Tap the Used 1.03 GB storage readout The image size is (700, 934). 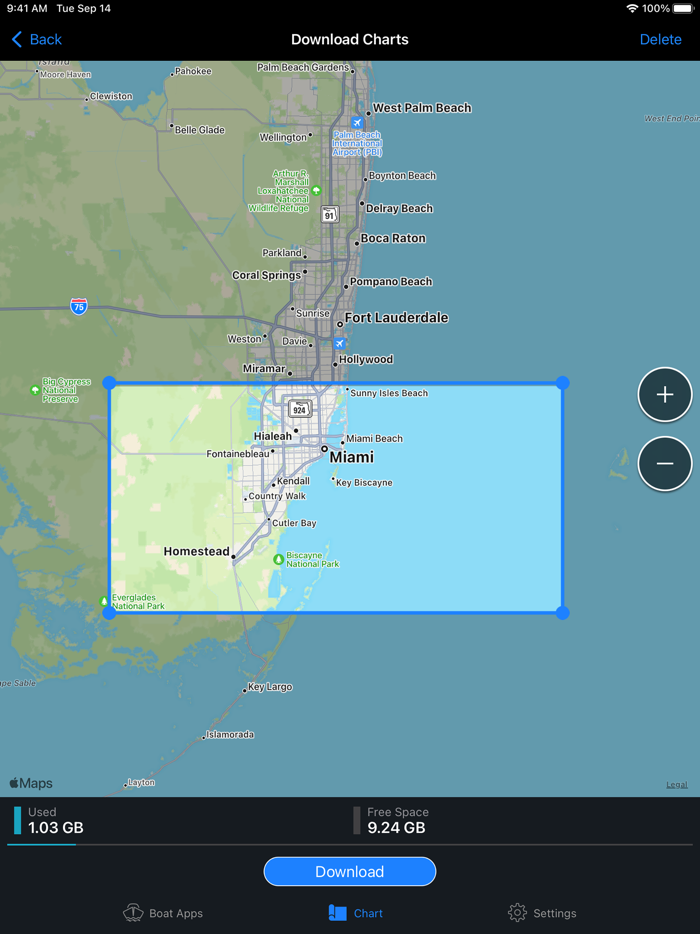pos(49,820)
